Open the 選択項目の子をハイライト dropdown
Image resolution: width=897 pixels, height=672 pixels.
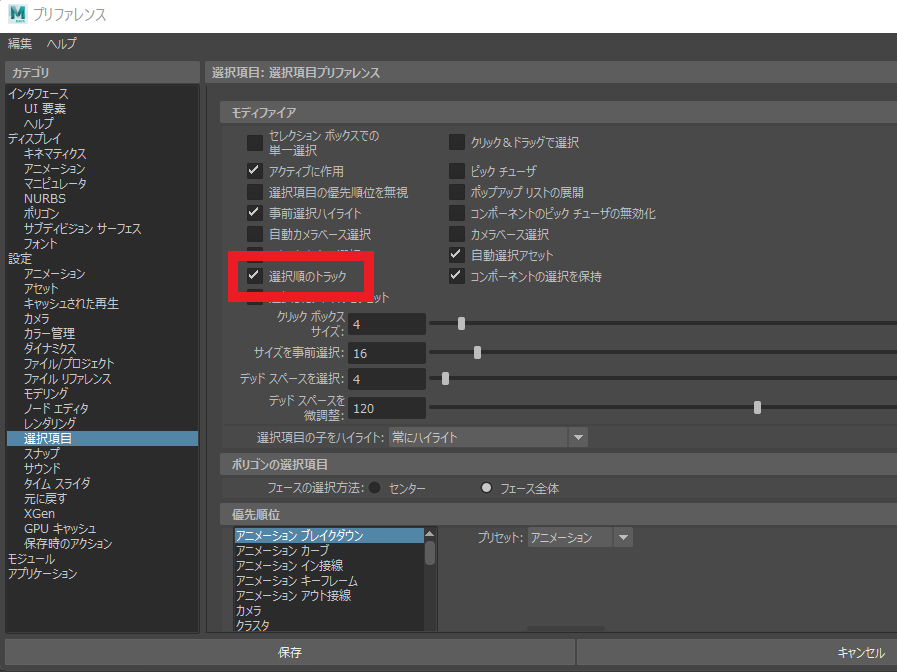[x=577, y=437]
